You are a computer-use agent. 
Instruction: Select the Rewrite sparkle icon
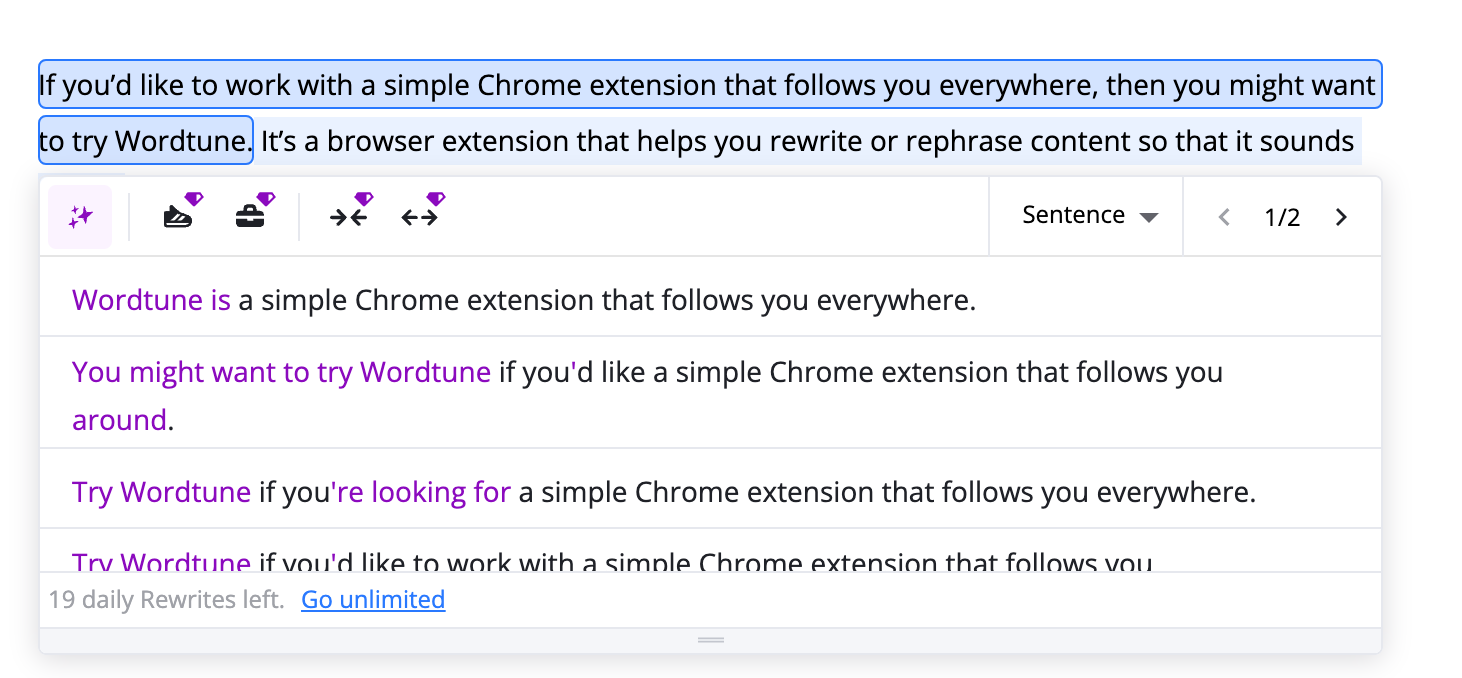[80, 217]
